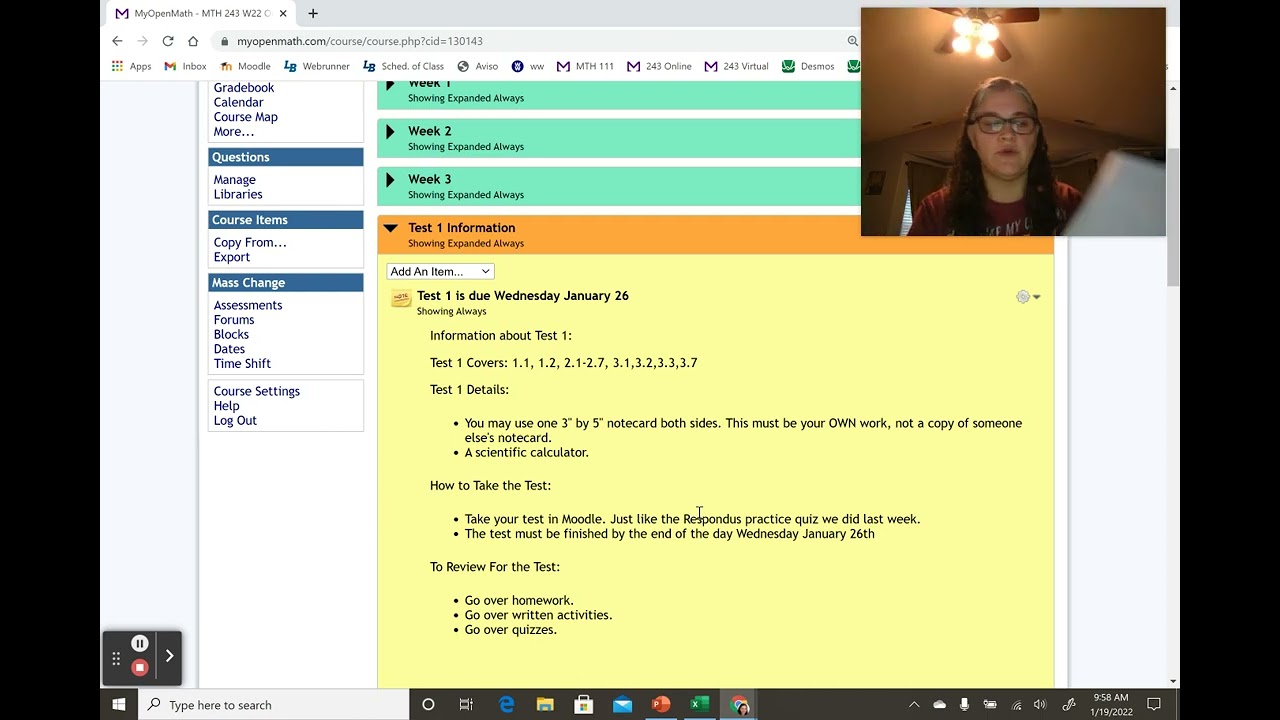The image size is (1280, 720).
Task: Open the Apps bookmark
Action: click(132, 66)
